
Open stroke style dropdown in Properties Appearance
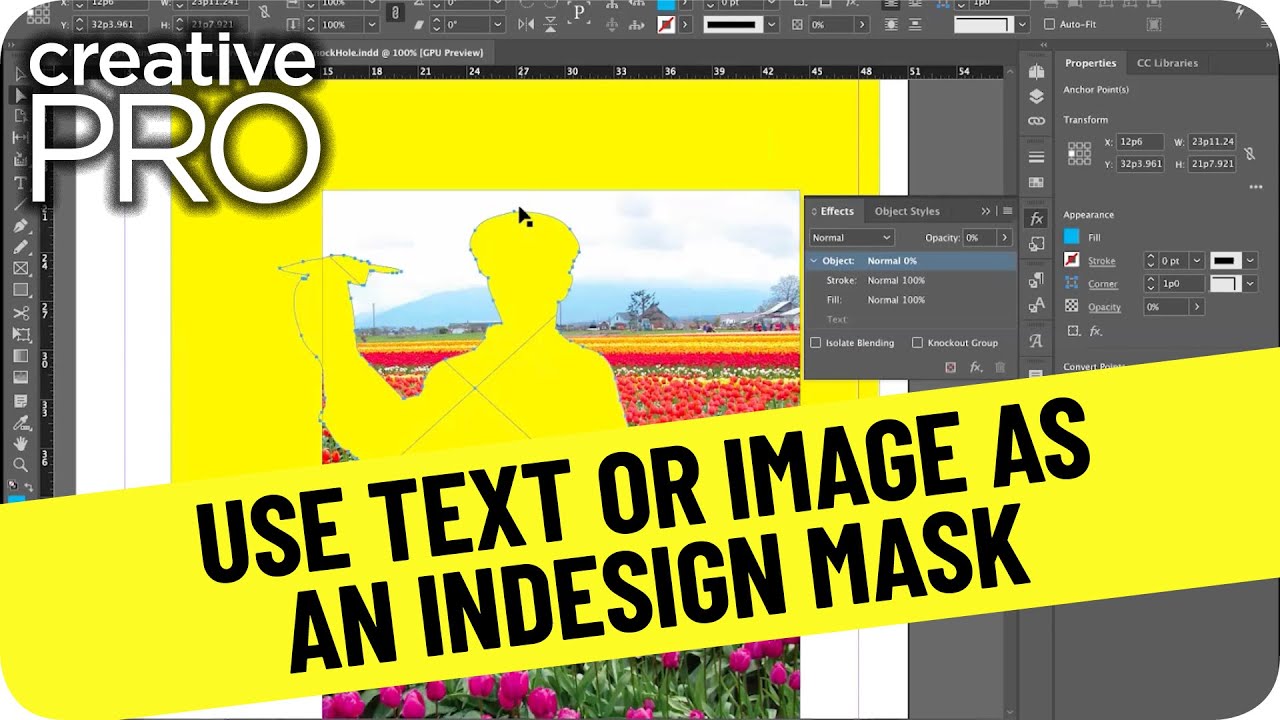click(x=1251, y=261)
